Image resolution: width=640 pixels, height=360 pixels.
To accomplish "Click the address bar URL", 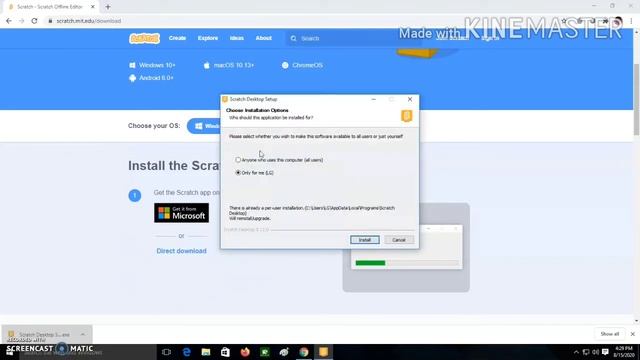I will click(89, 21).
